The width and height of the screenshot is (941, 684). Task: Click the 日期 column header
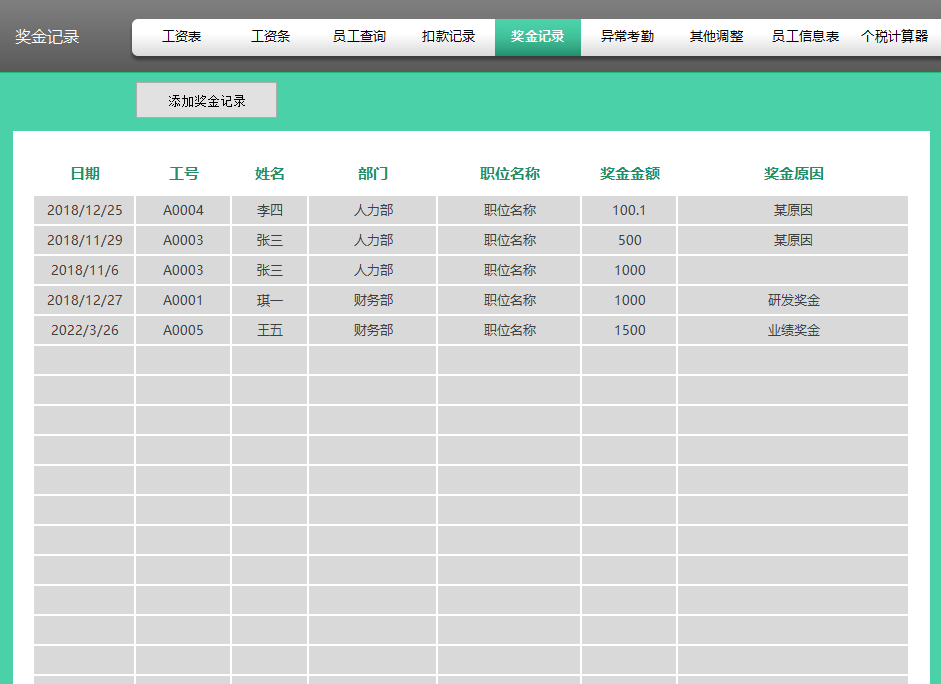coord(85,172)
